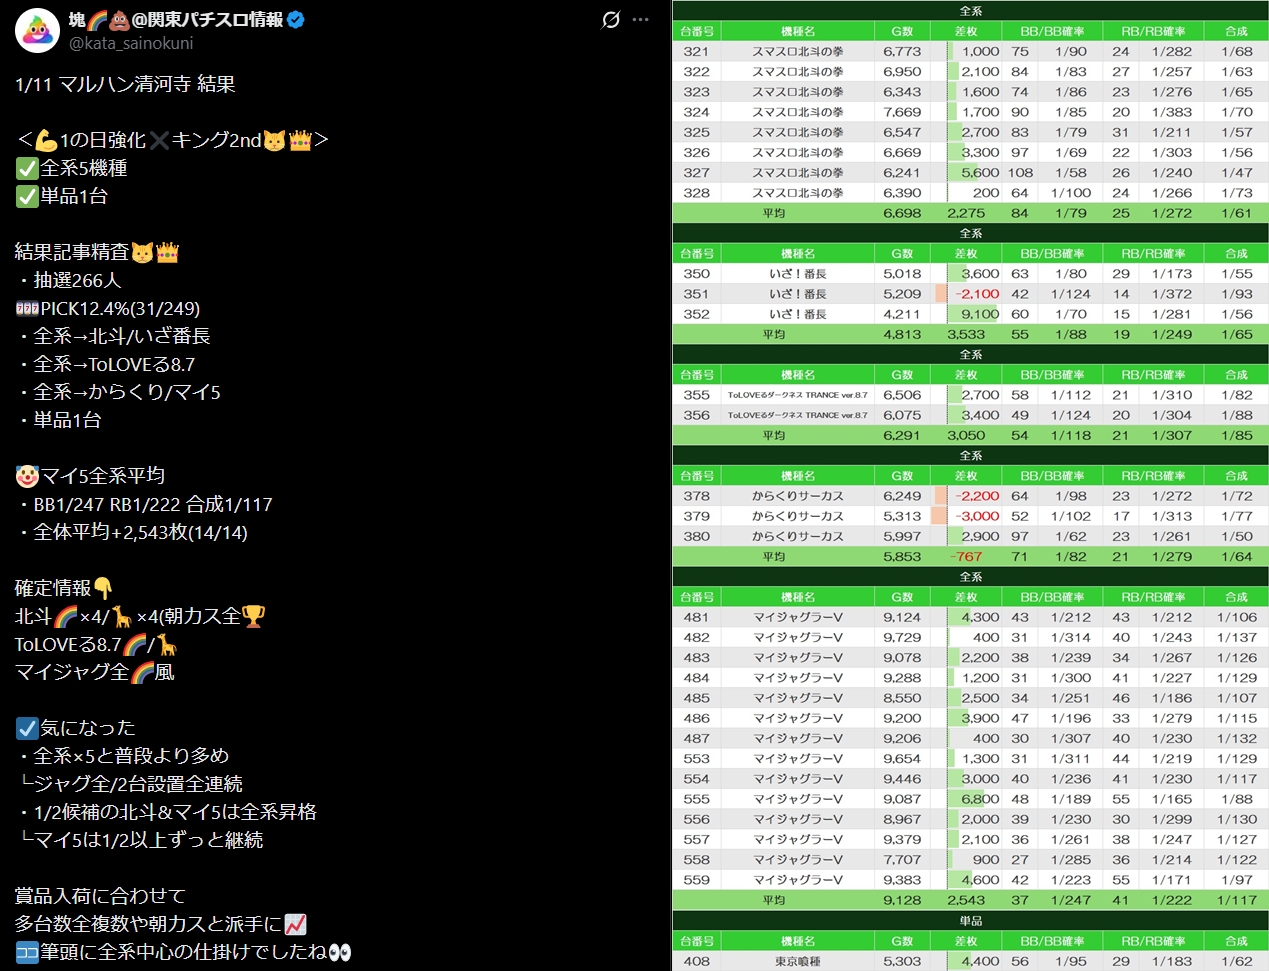Click the checkmark line "全系5機種"
Image resolution: width=1269 pixels, height=971 pixels.
pos(71,168)
